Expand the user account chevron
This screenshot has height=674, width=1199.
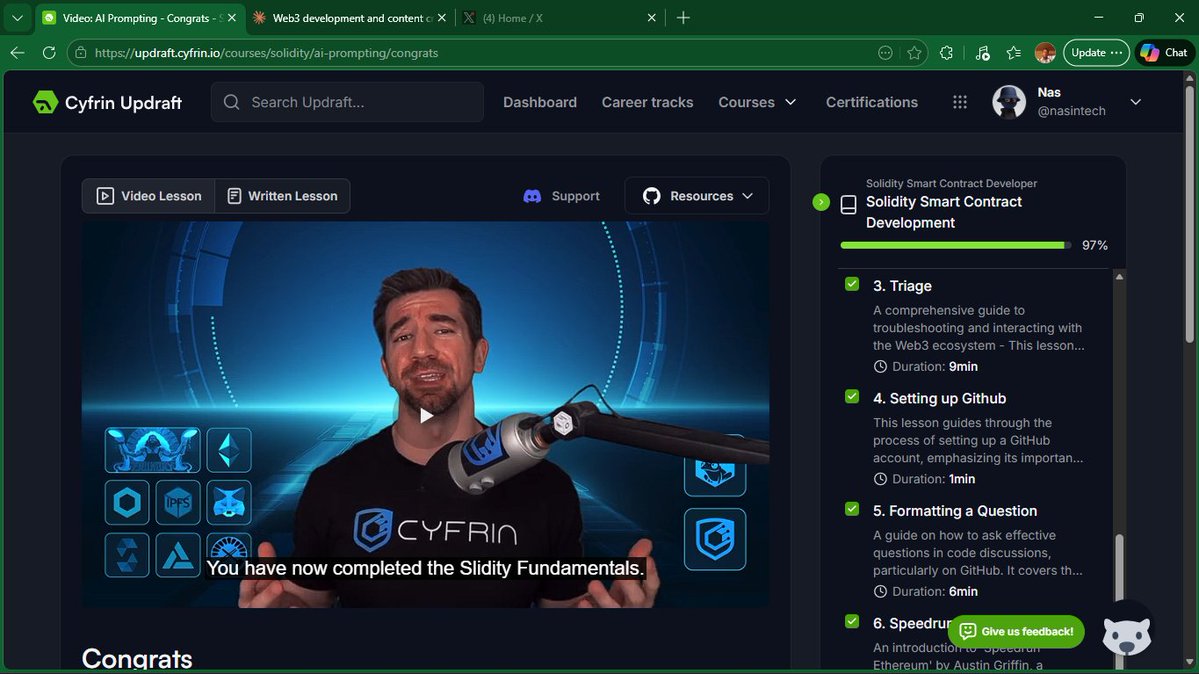click(x=1136, y=102)
